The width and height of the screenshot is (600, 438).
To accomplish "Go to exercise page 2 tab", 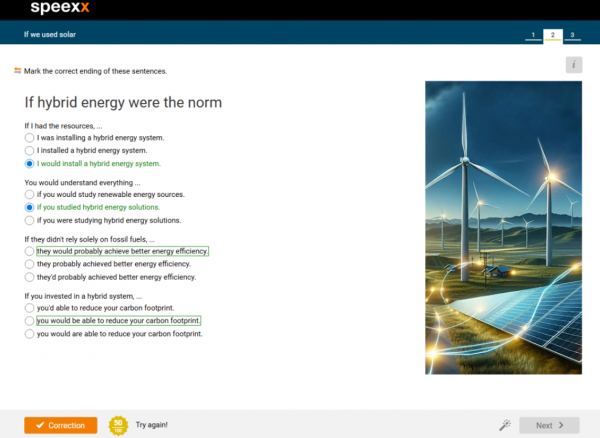I will coord(553,35).
